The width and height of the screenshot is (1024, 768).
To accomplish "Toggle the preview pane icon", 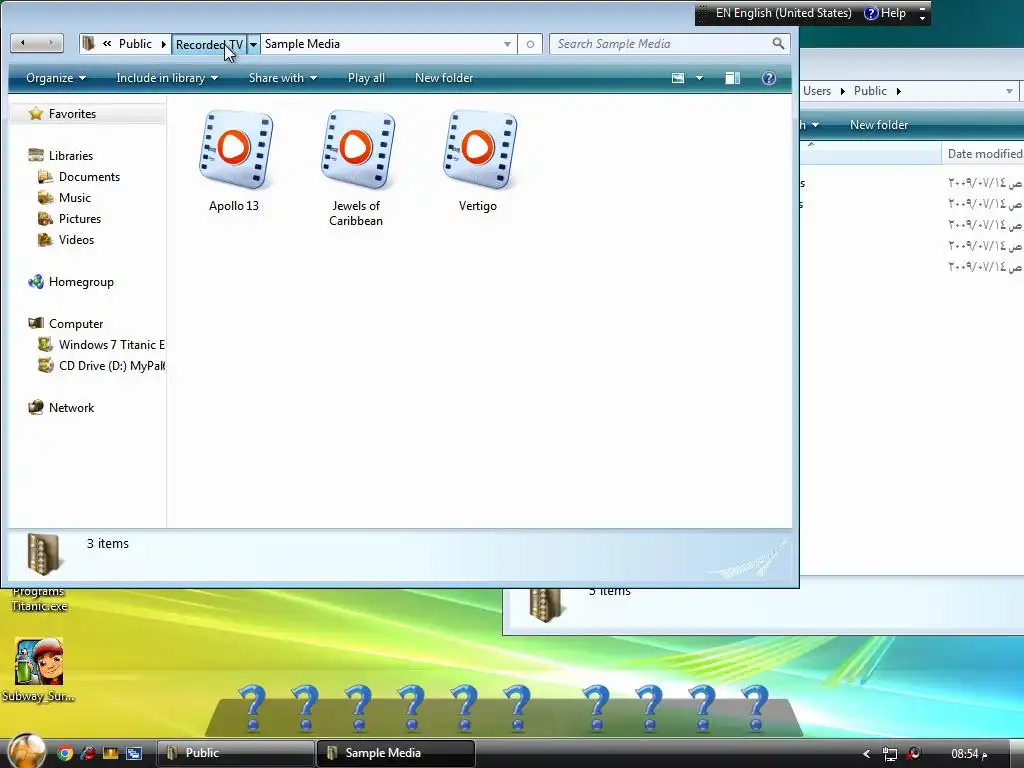I will click(732, 78).
